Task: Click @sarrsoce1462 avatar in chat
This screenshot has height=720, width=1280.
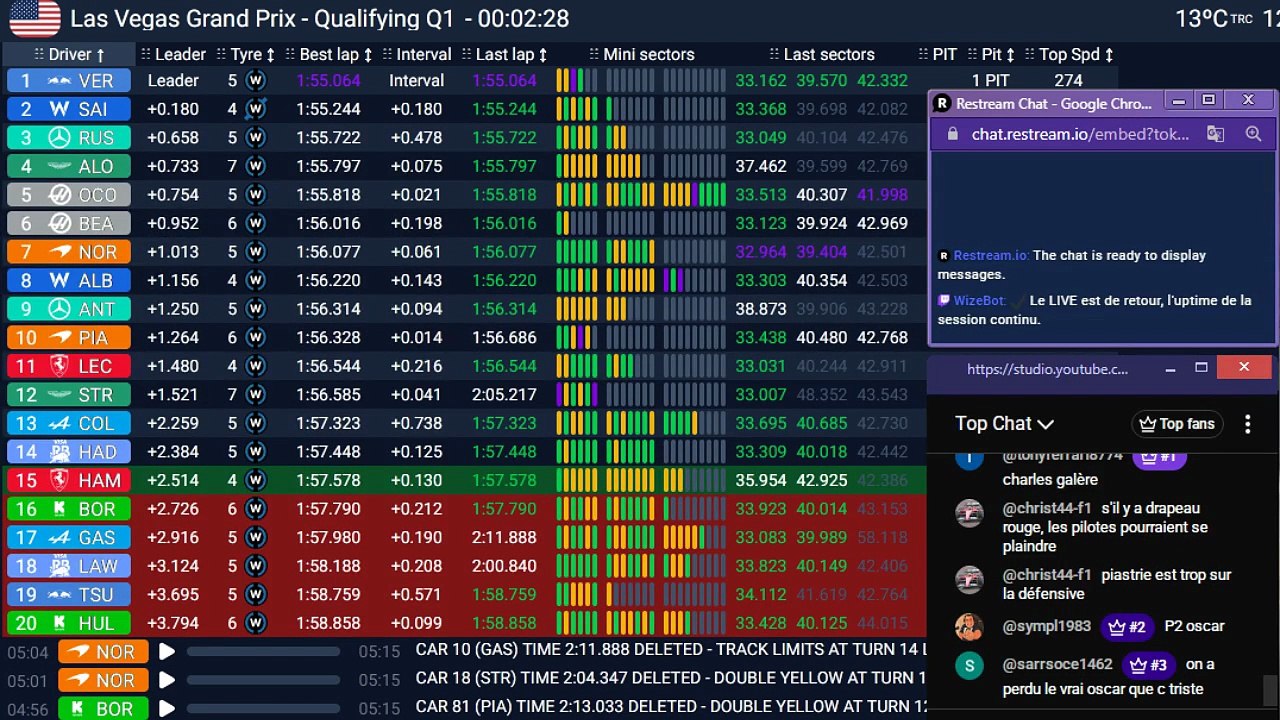Action: tap(969, 665)
